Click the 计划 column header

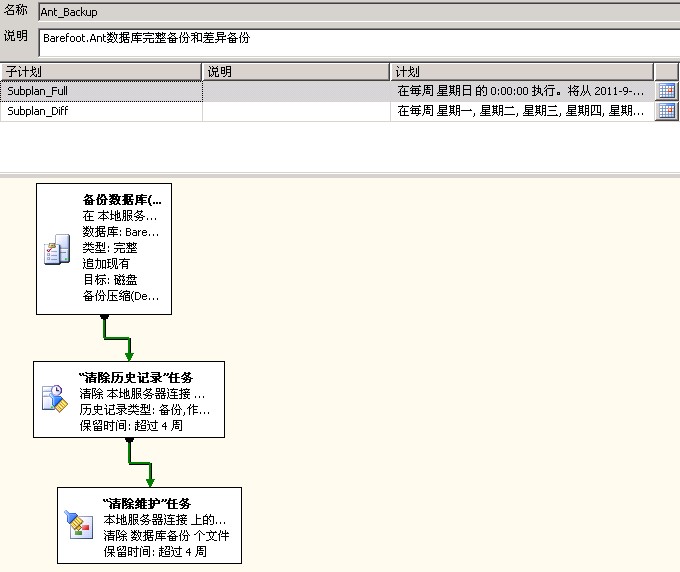[520, 72]
